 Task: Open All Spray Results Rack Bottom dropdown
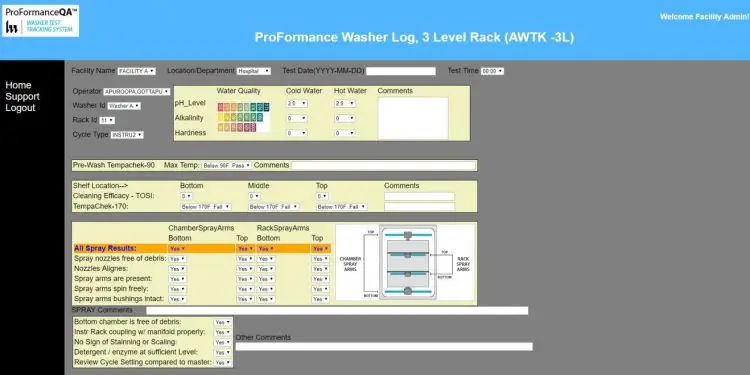[266, 249]
